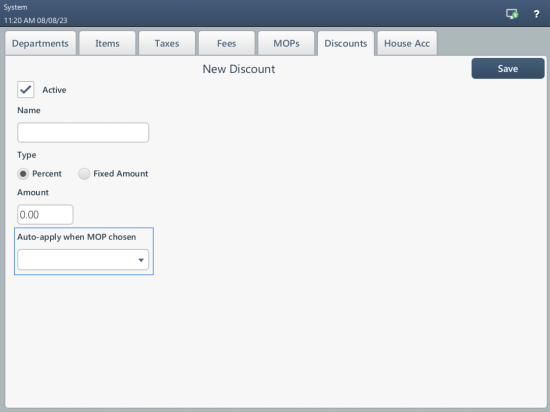
Task: Select the Fixed Amount radio button
Action: tap(84, 174)
